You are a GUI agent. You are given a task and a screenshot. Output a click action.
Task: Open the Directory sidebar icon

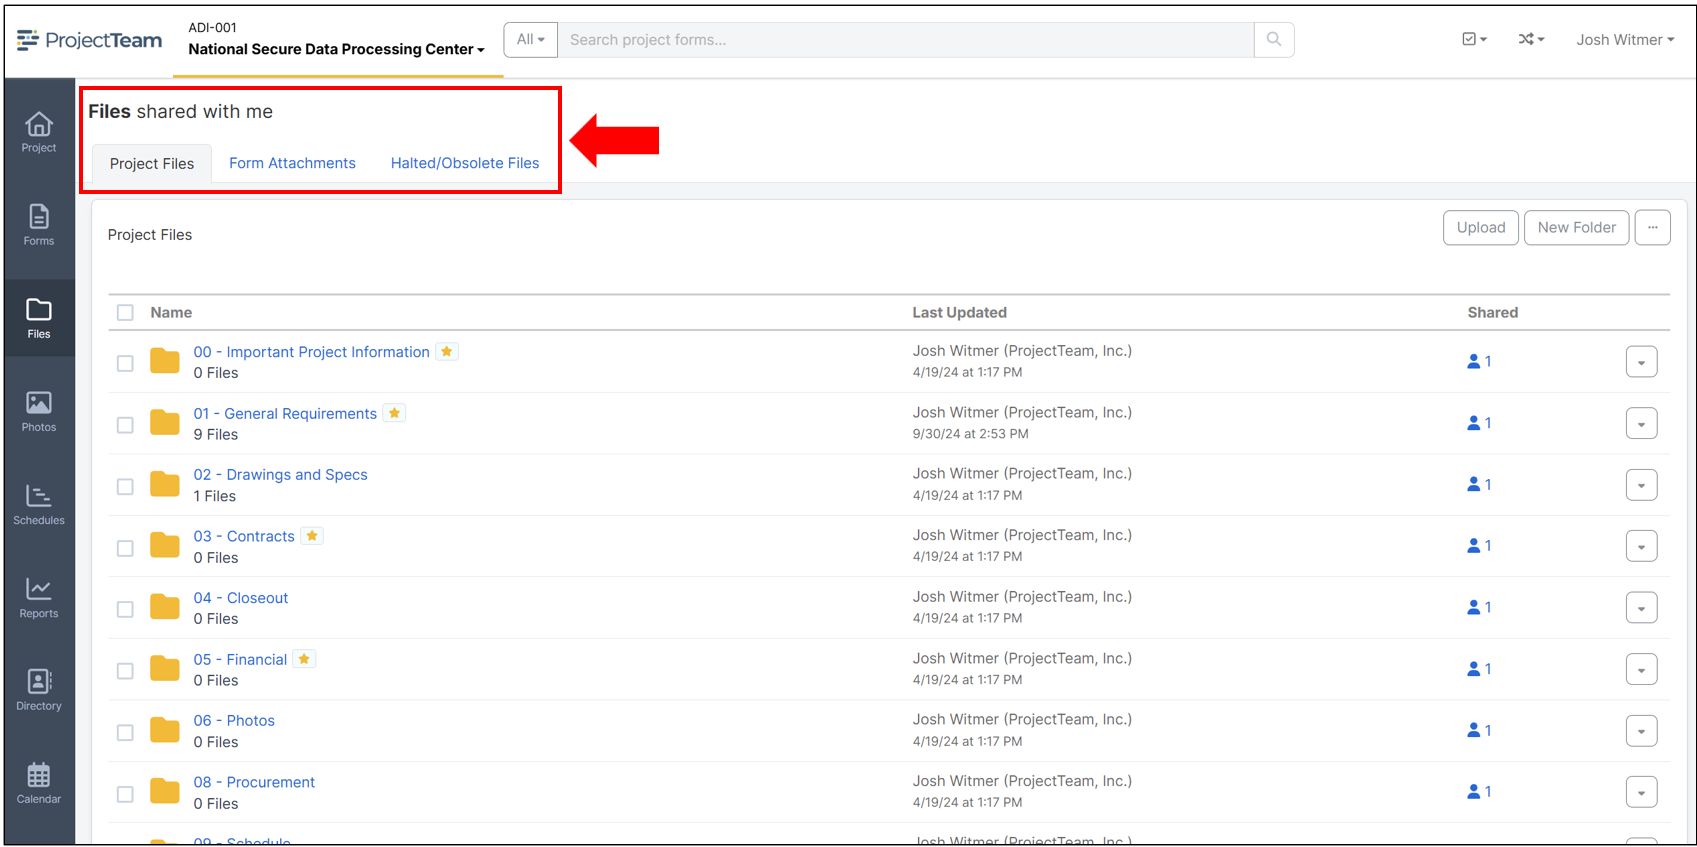coord(39,690)
